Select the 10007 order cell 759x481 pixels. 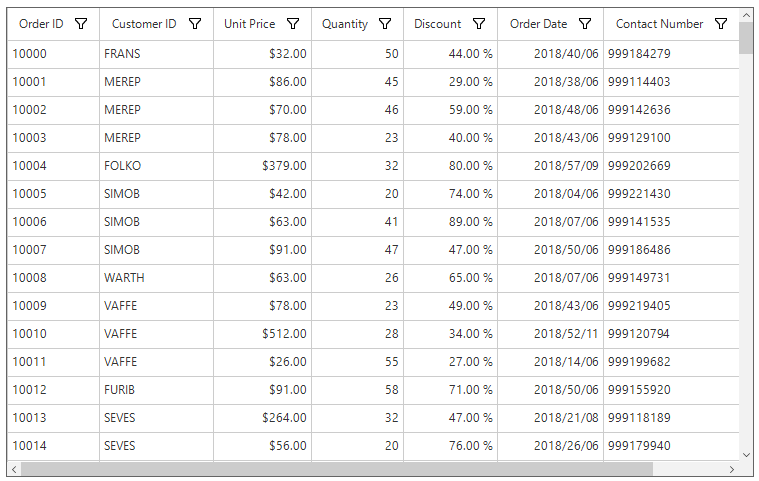coord(53,250)
